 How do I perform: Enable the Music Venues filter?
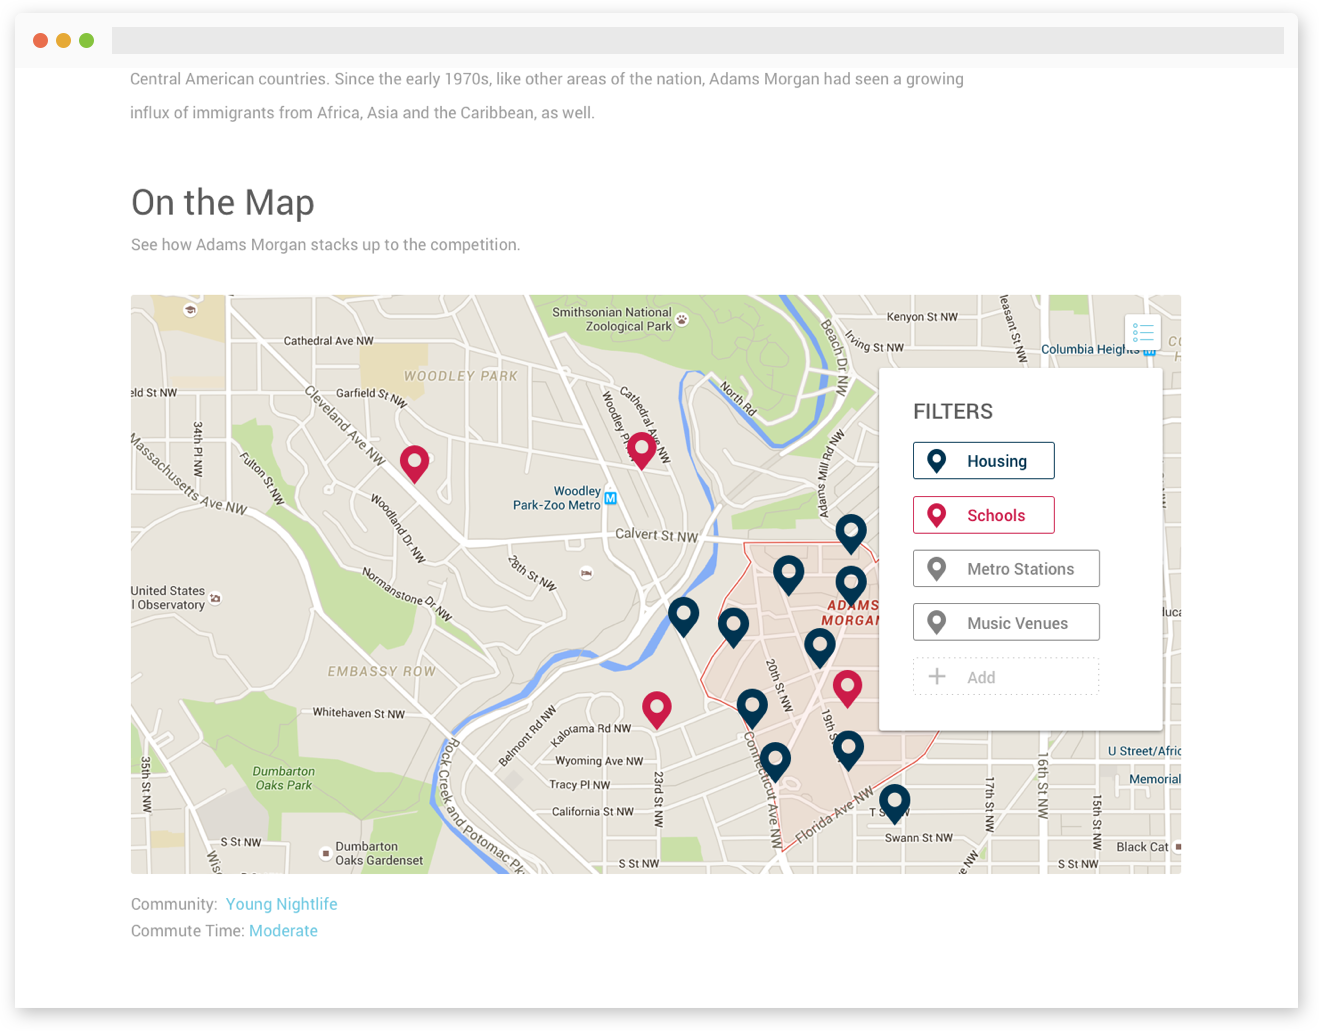1006,622
